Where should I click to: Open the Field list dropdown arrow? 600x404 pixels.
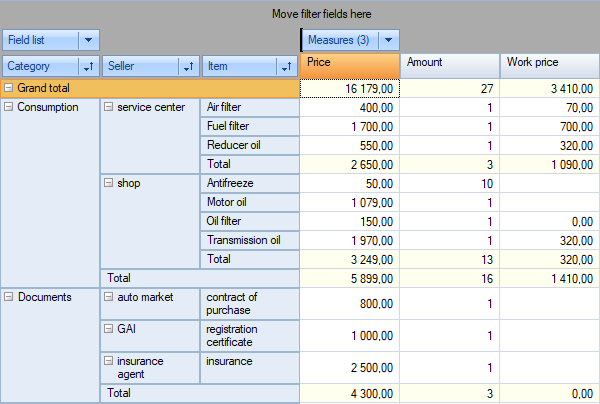pyautogui.click(x=89, y=40)
